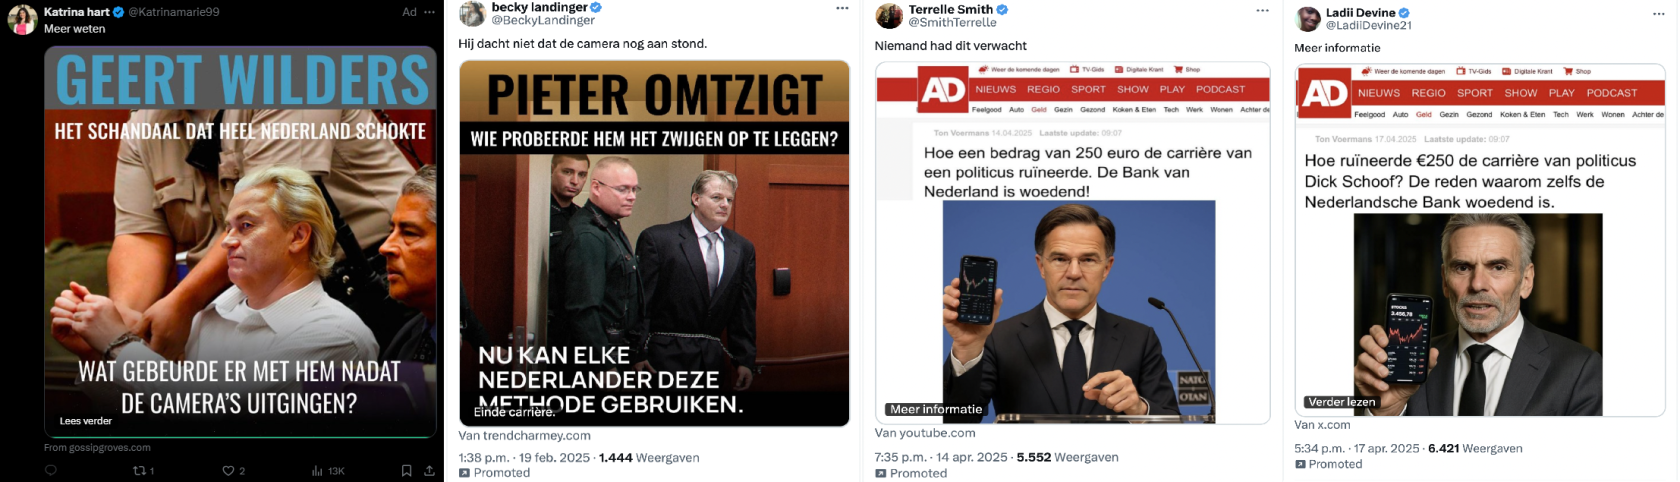
Task: Click 'Lees verder' on the Geert Wilders card
Action: (x=86, y=421)
